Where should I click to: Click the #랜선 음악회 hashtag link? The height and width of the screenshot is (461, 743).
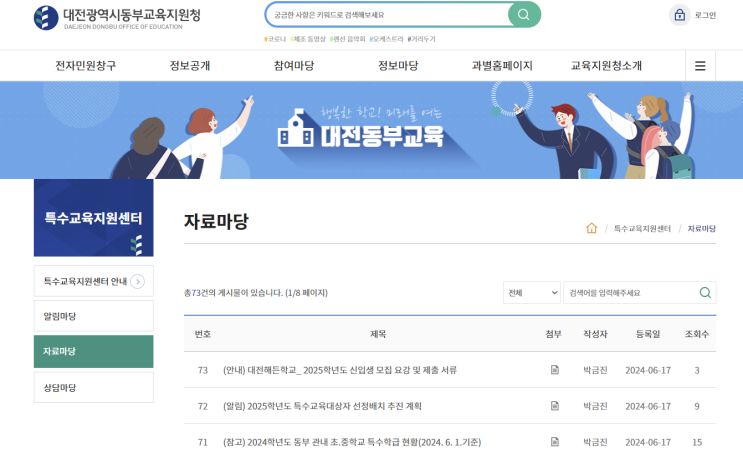(x=347, y=39)
